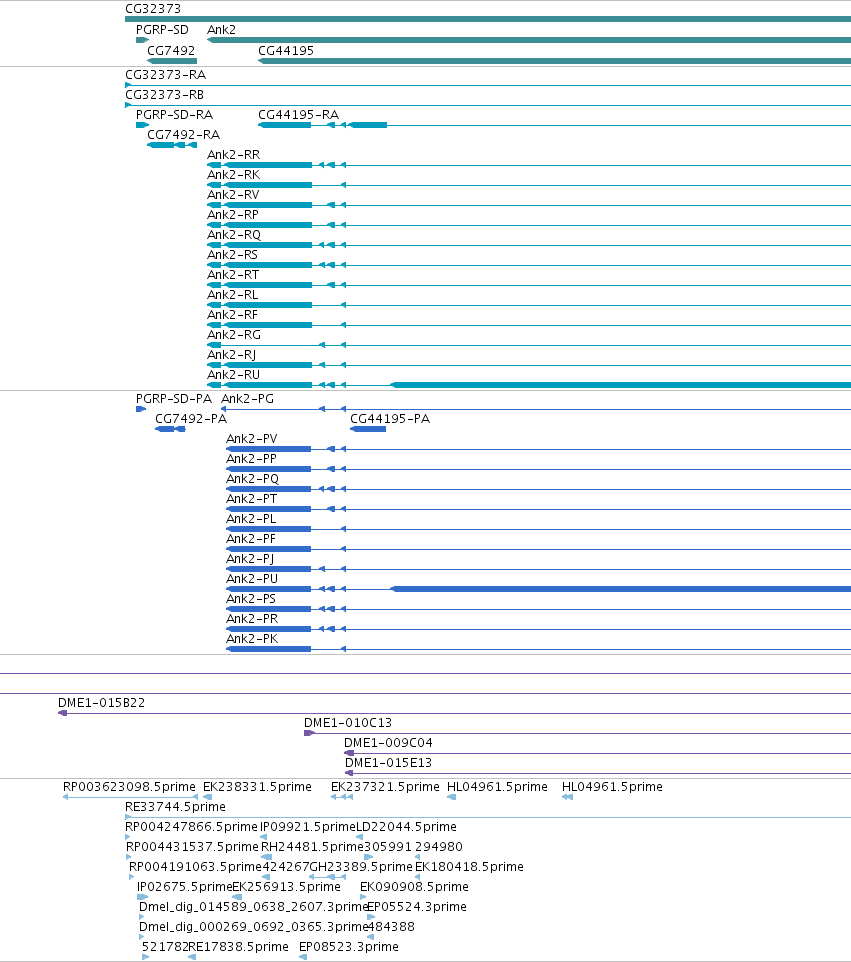Open EST EK256913.5prime

point(287,887)
